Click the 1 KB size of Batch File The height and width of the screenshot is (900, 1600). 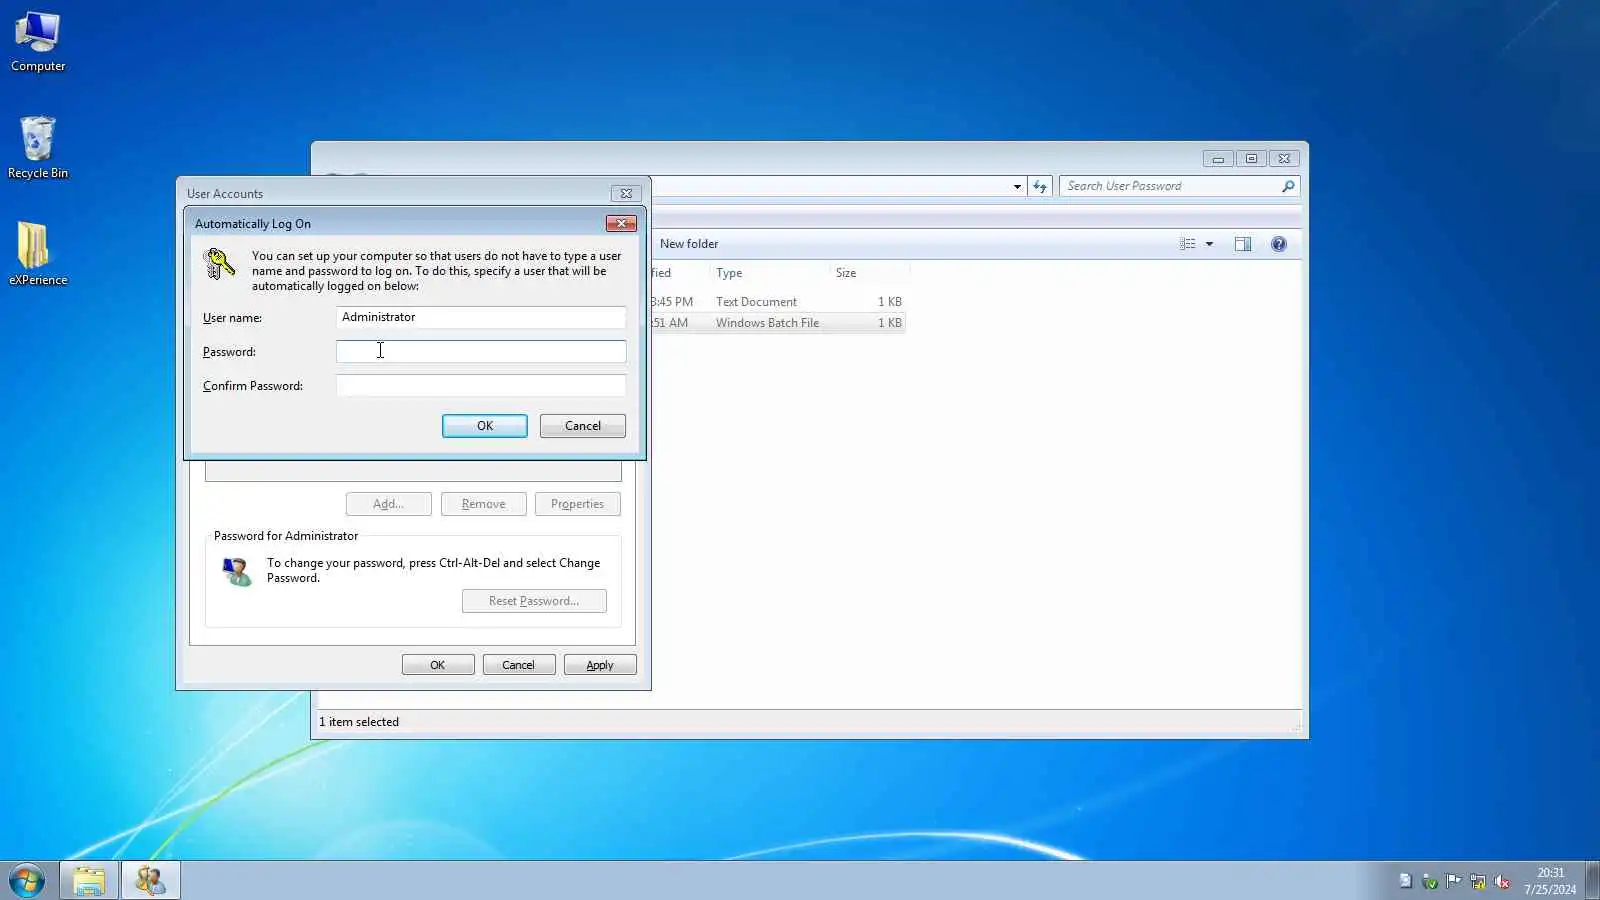[890, 323]
